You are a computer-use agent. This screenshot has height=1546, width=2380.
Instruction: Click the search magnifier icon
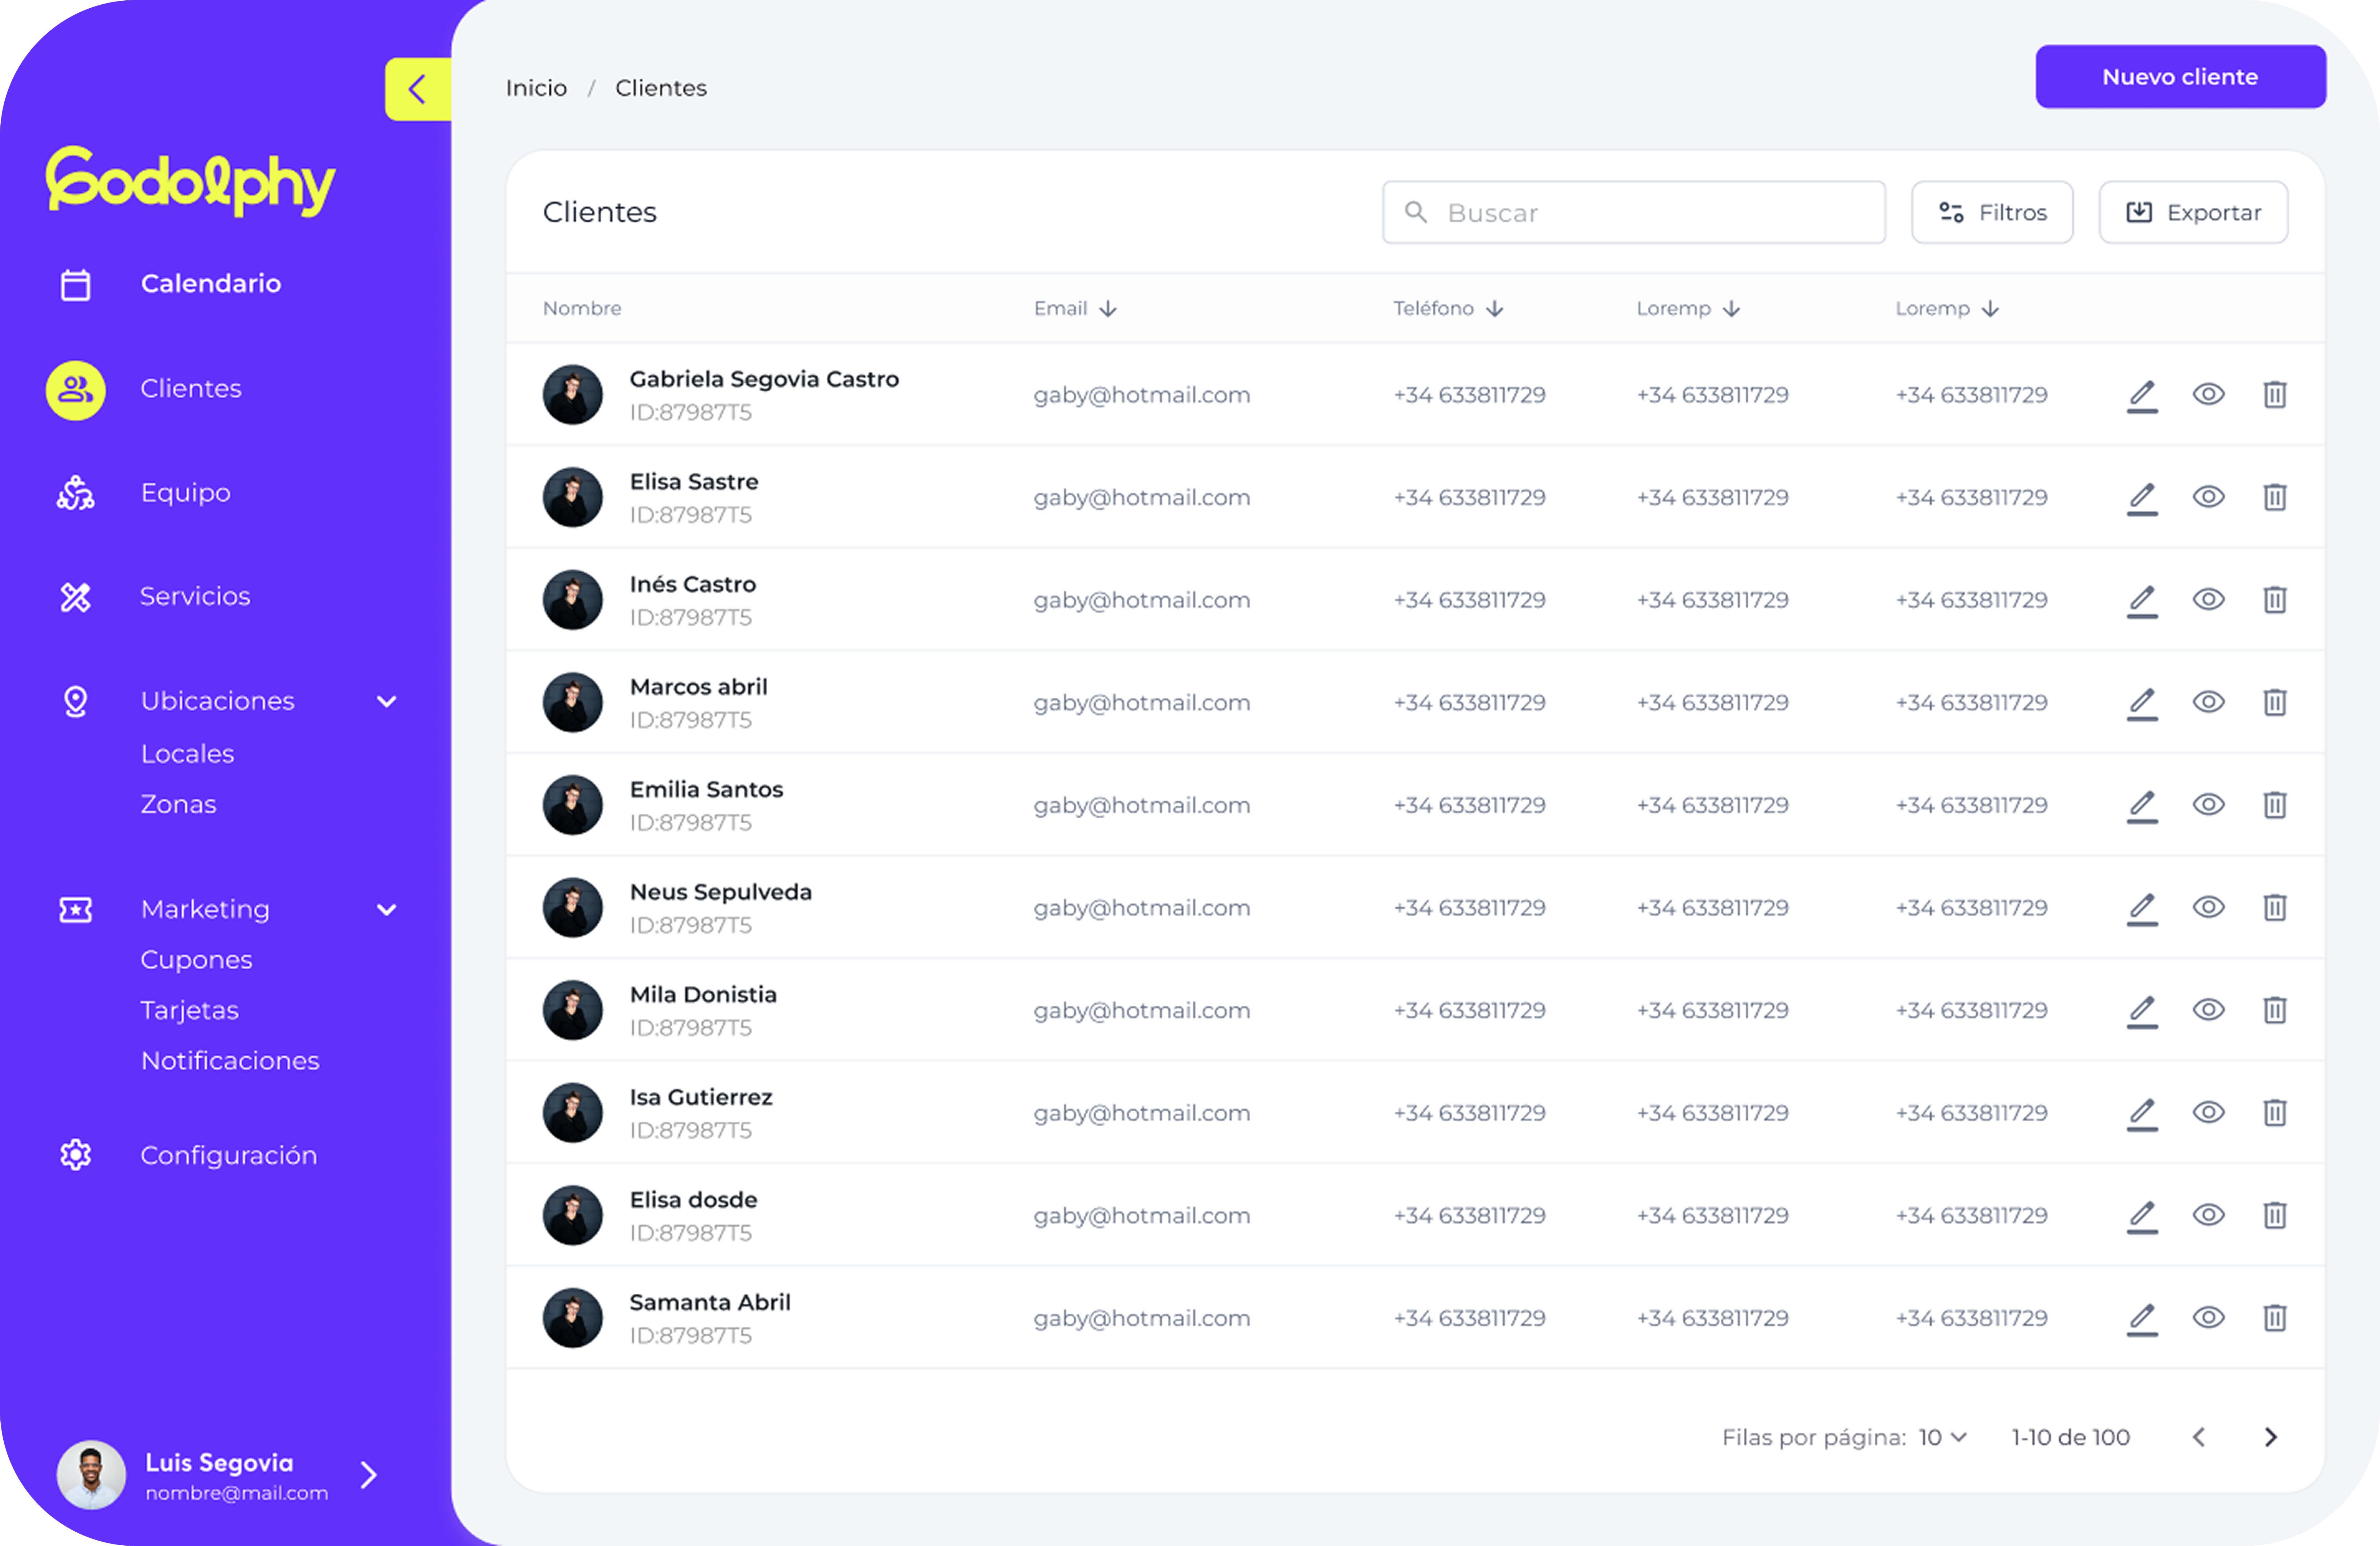[1416, 212]
